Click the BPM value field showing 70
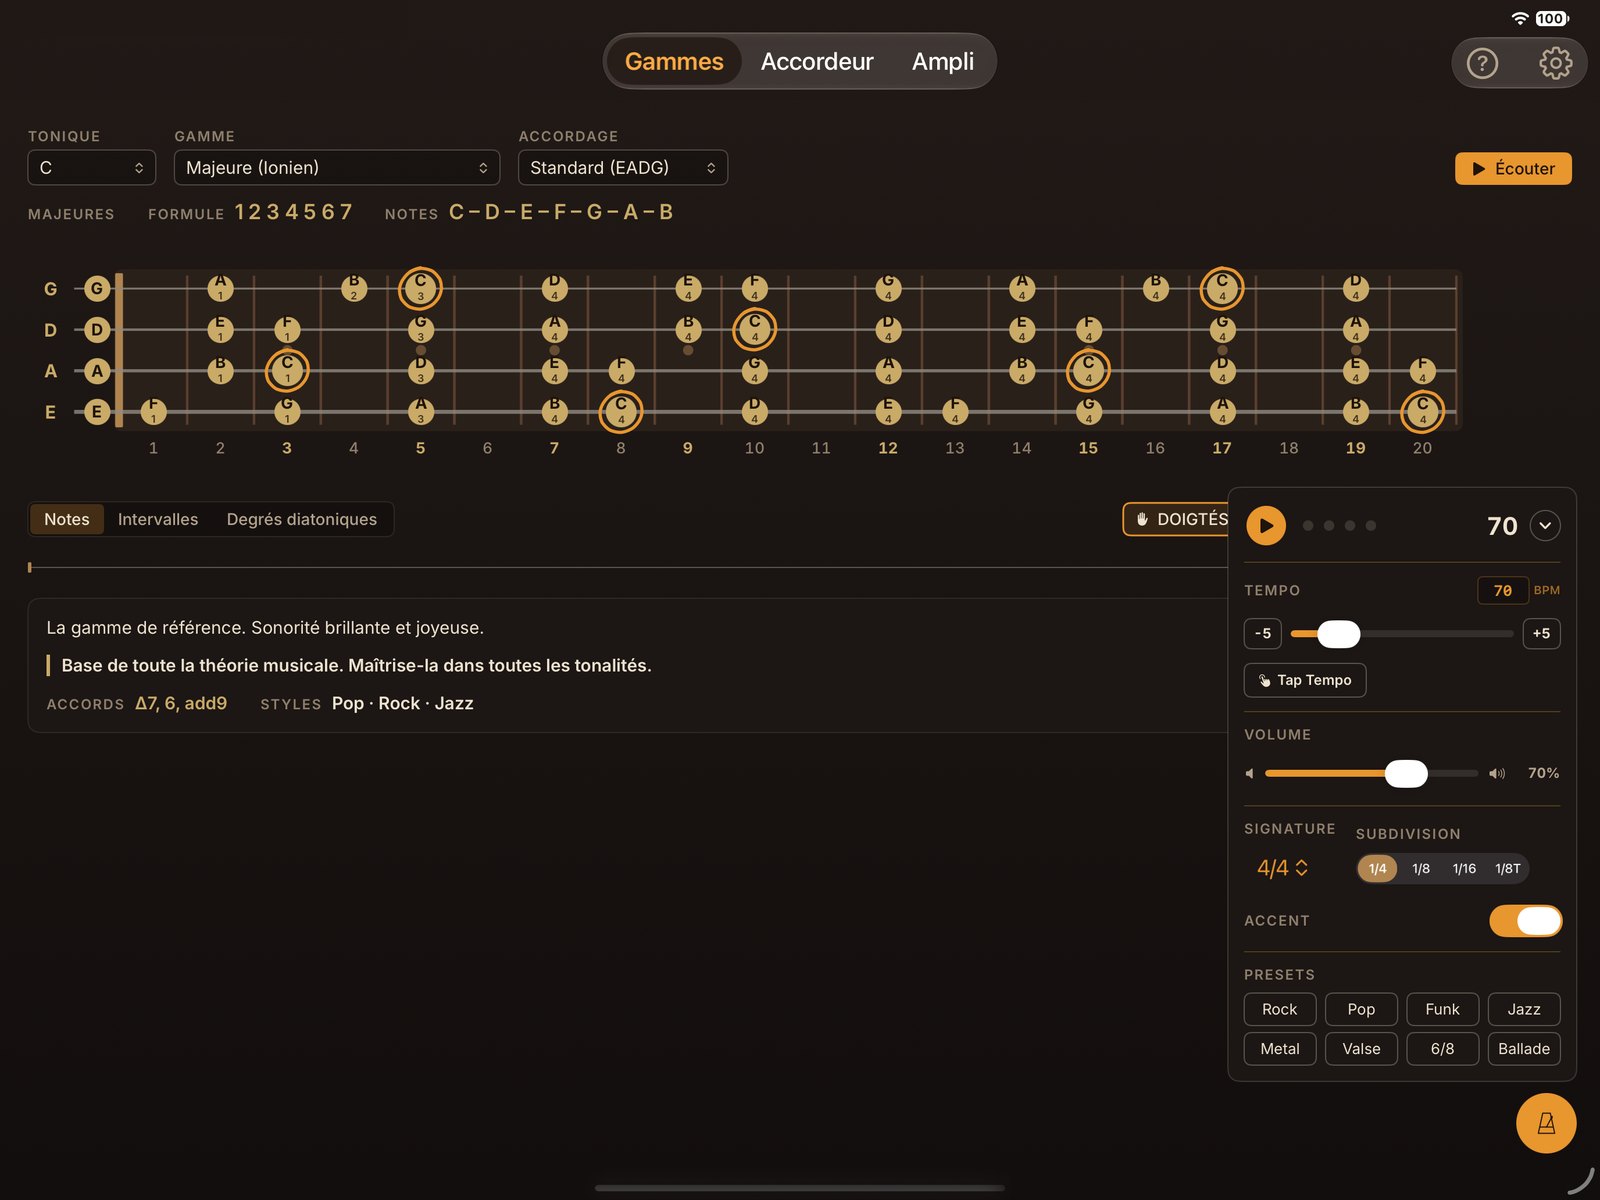Screen dimensions: 1600x1200 (x=1502, y=591)
